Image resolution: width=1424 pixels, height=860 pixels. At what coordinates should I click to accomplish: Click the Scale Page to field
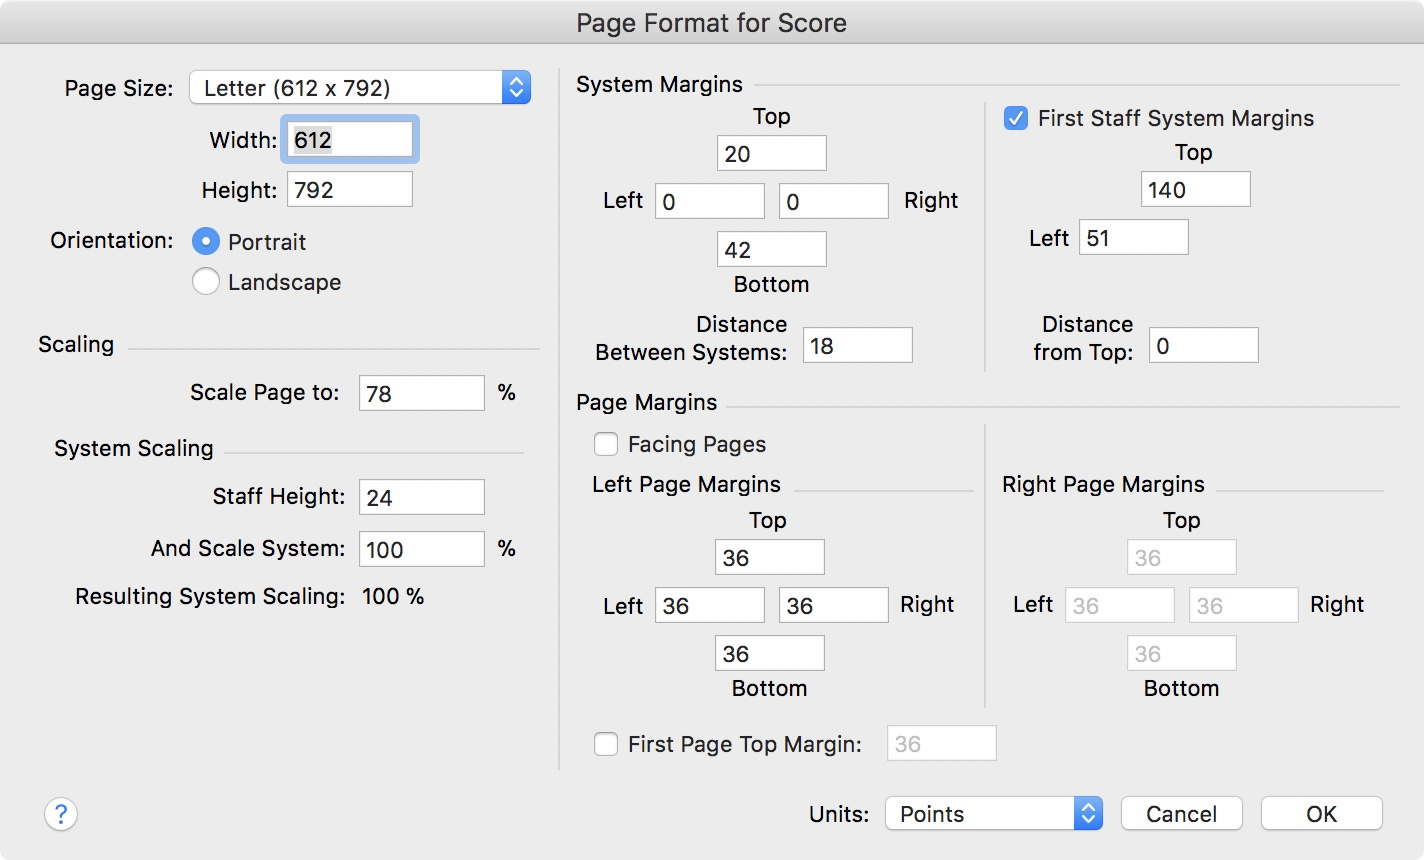(x=421, y=393)
